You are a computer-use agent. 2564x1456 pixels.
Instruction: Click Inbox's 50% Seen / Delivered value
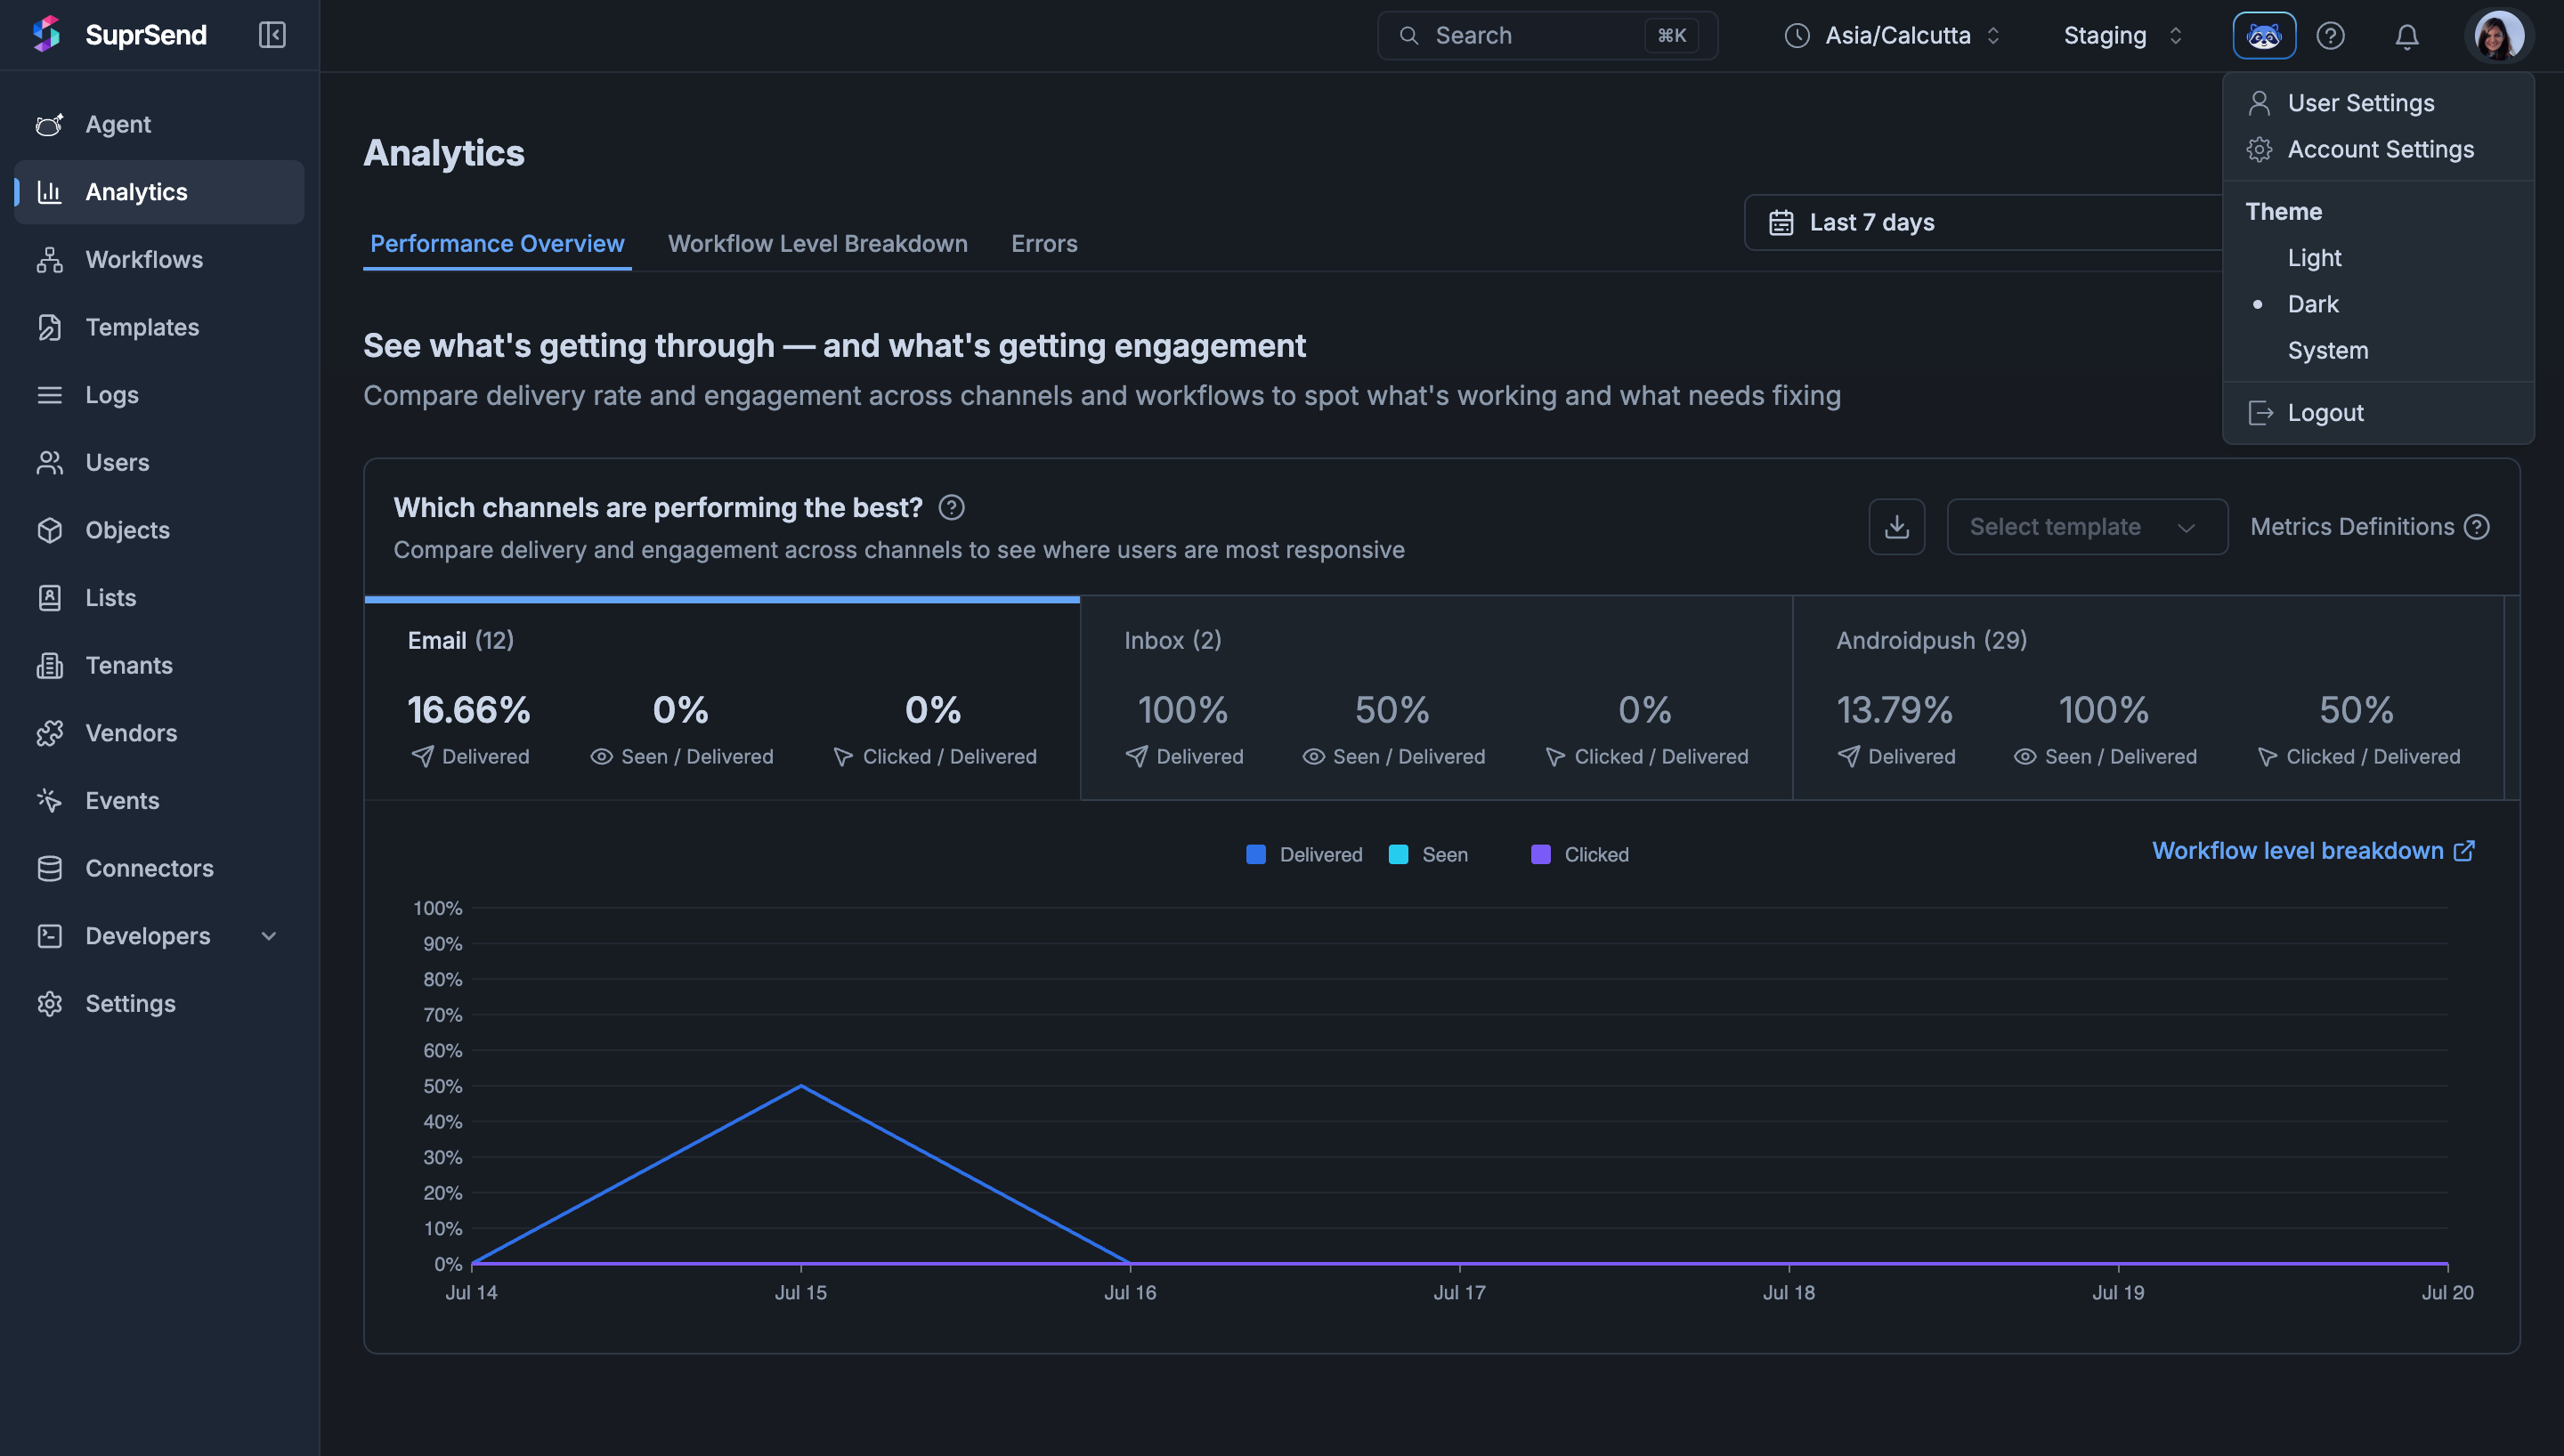tap(1392, 710)
